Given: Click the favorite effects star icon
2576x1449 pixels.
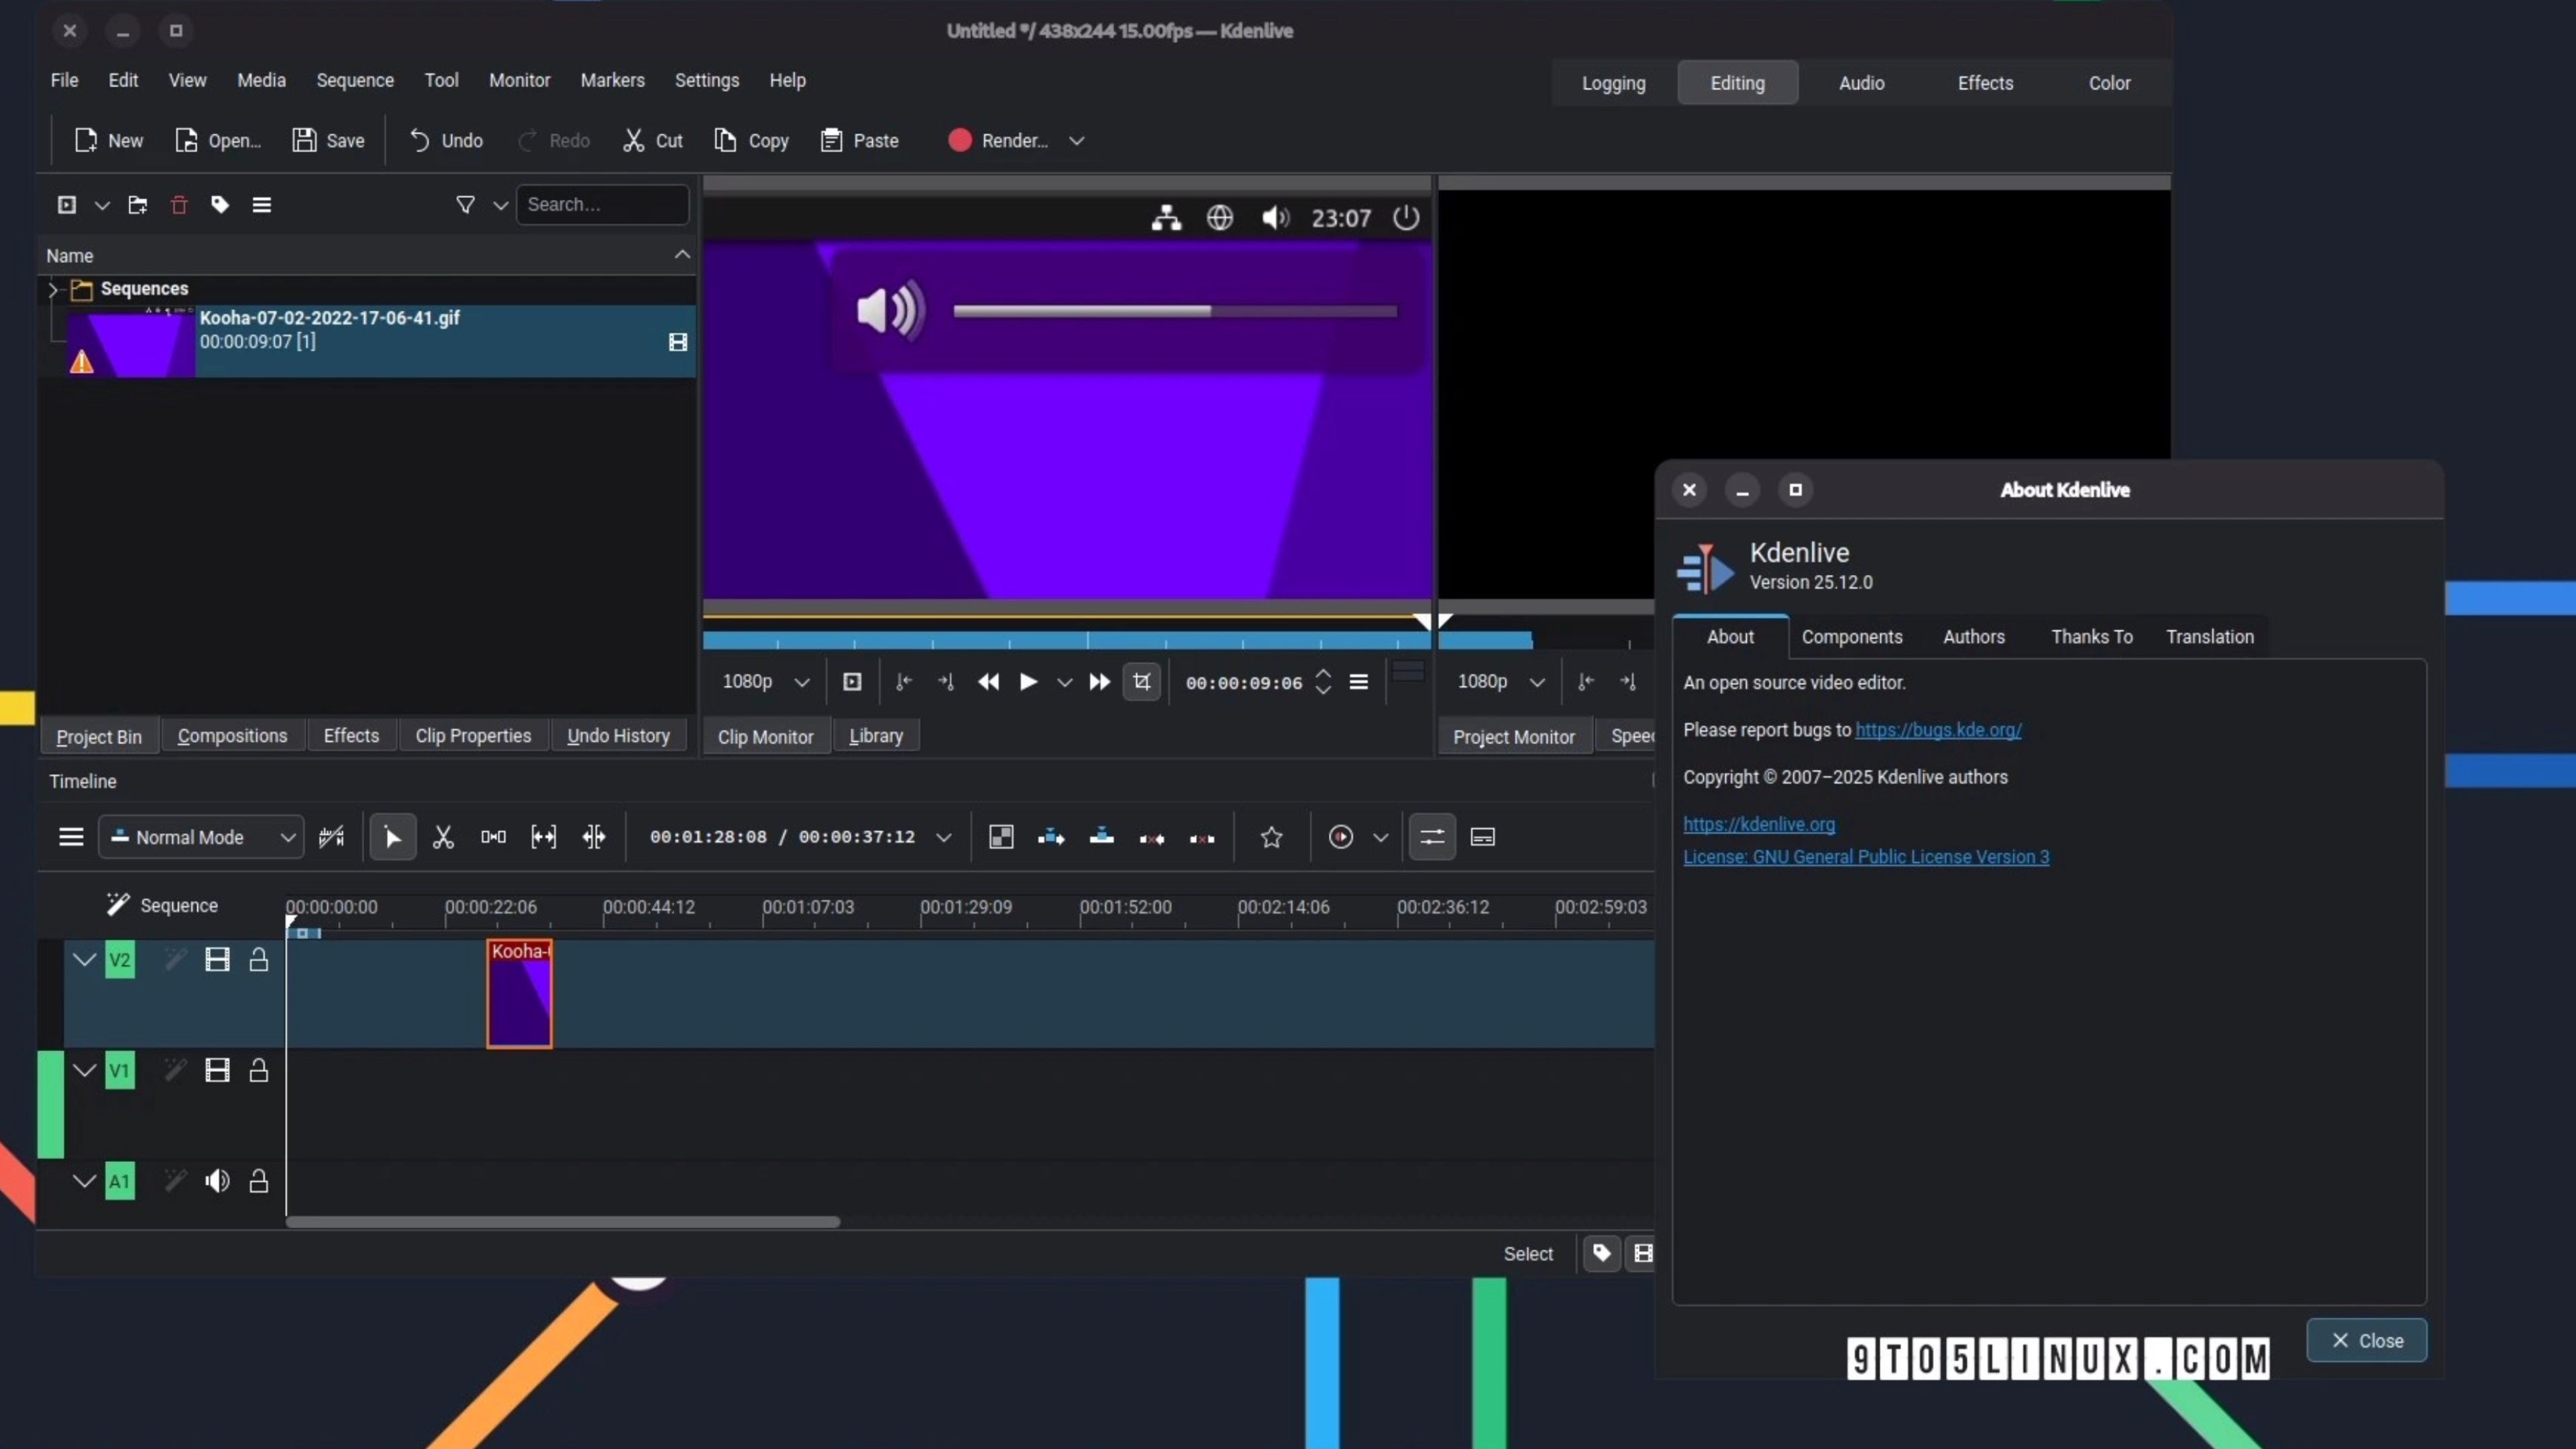Looking at the screenshot, I should click(1271, 837).
